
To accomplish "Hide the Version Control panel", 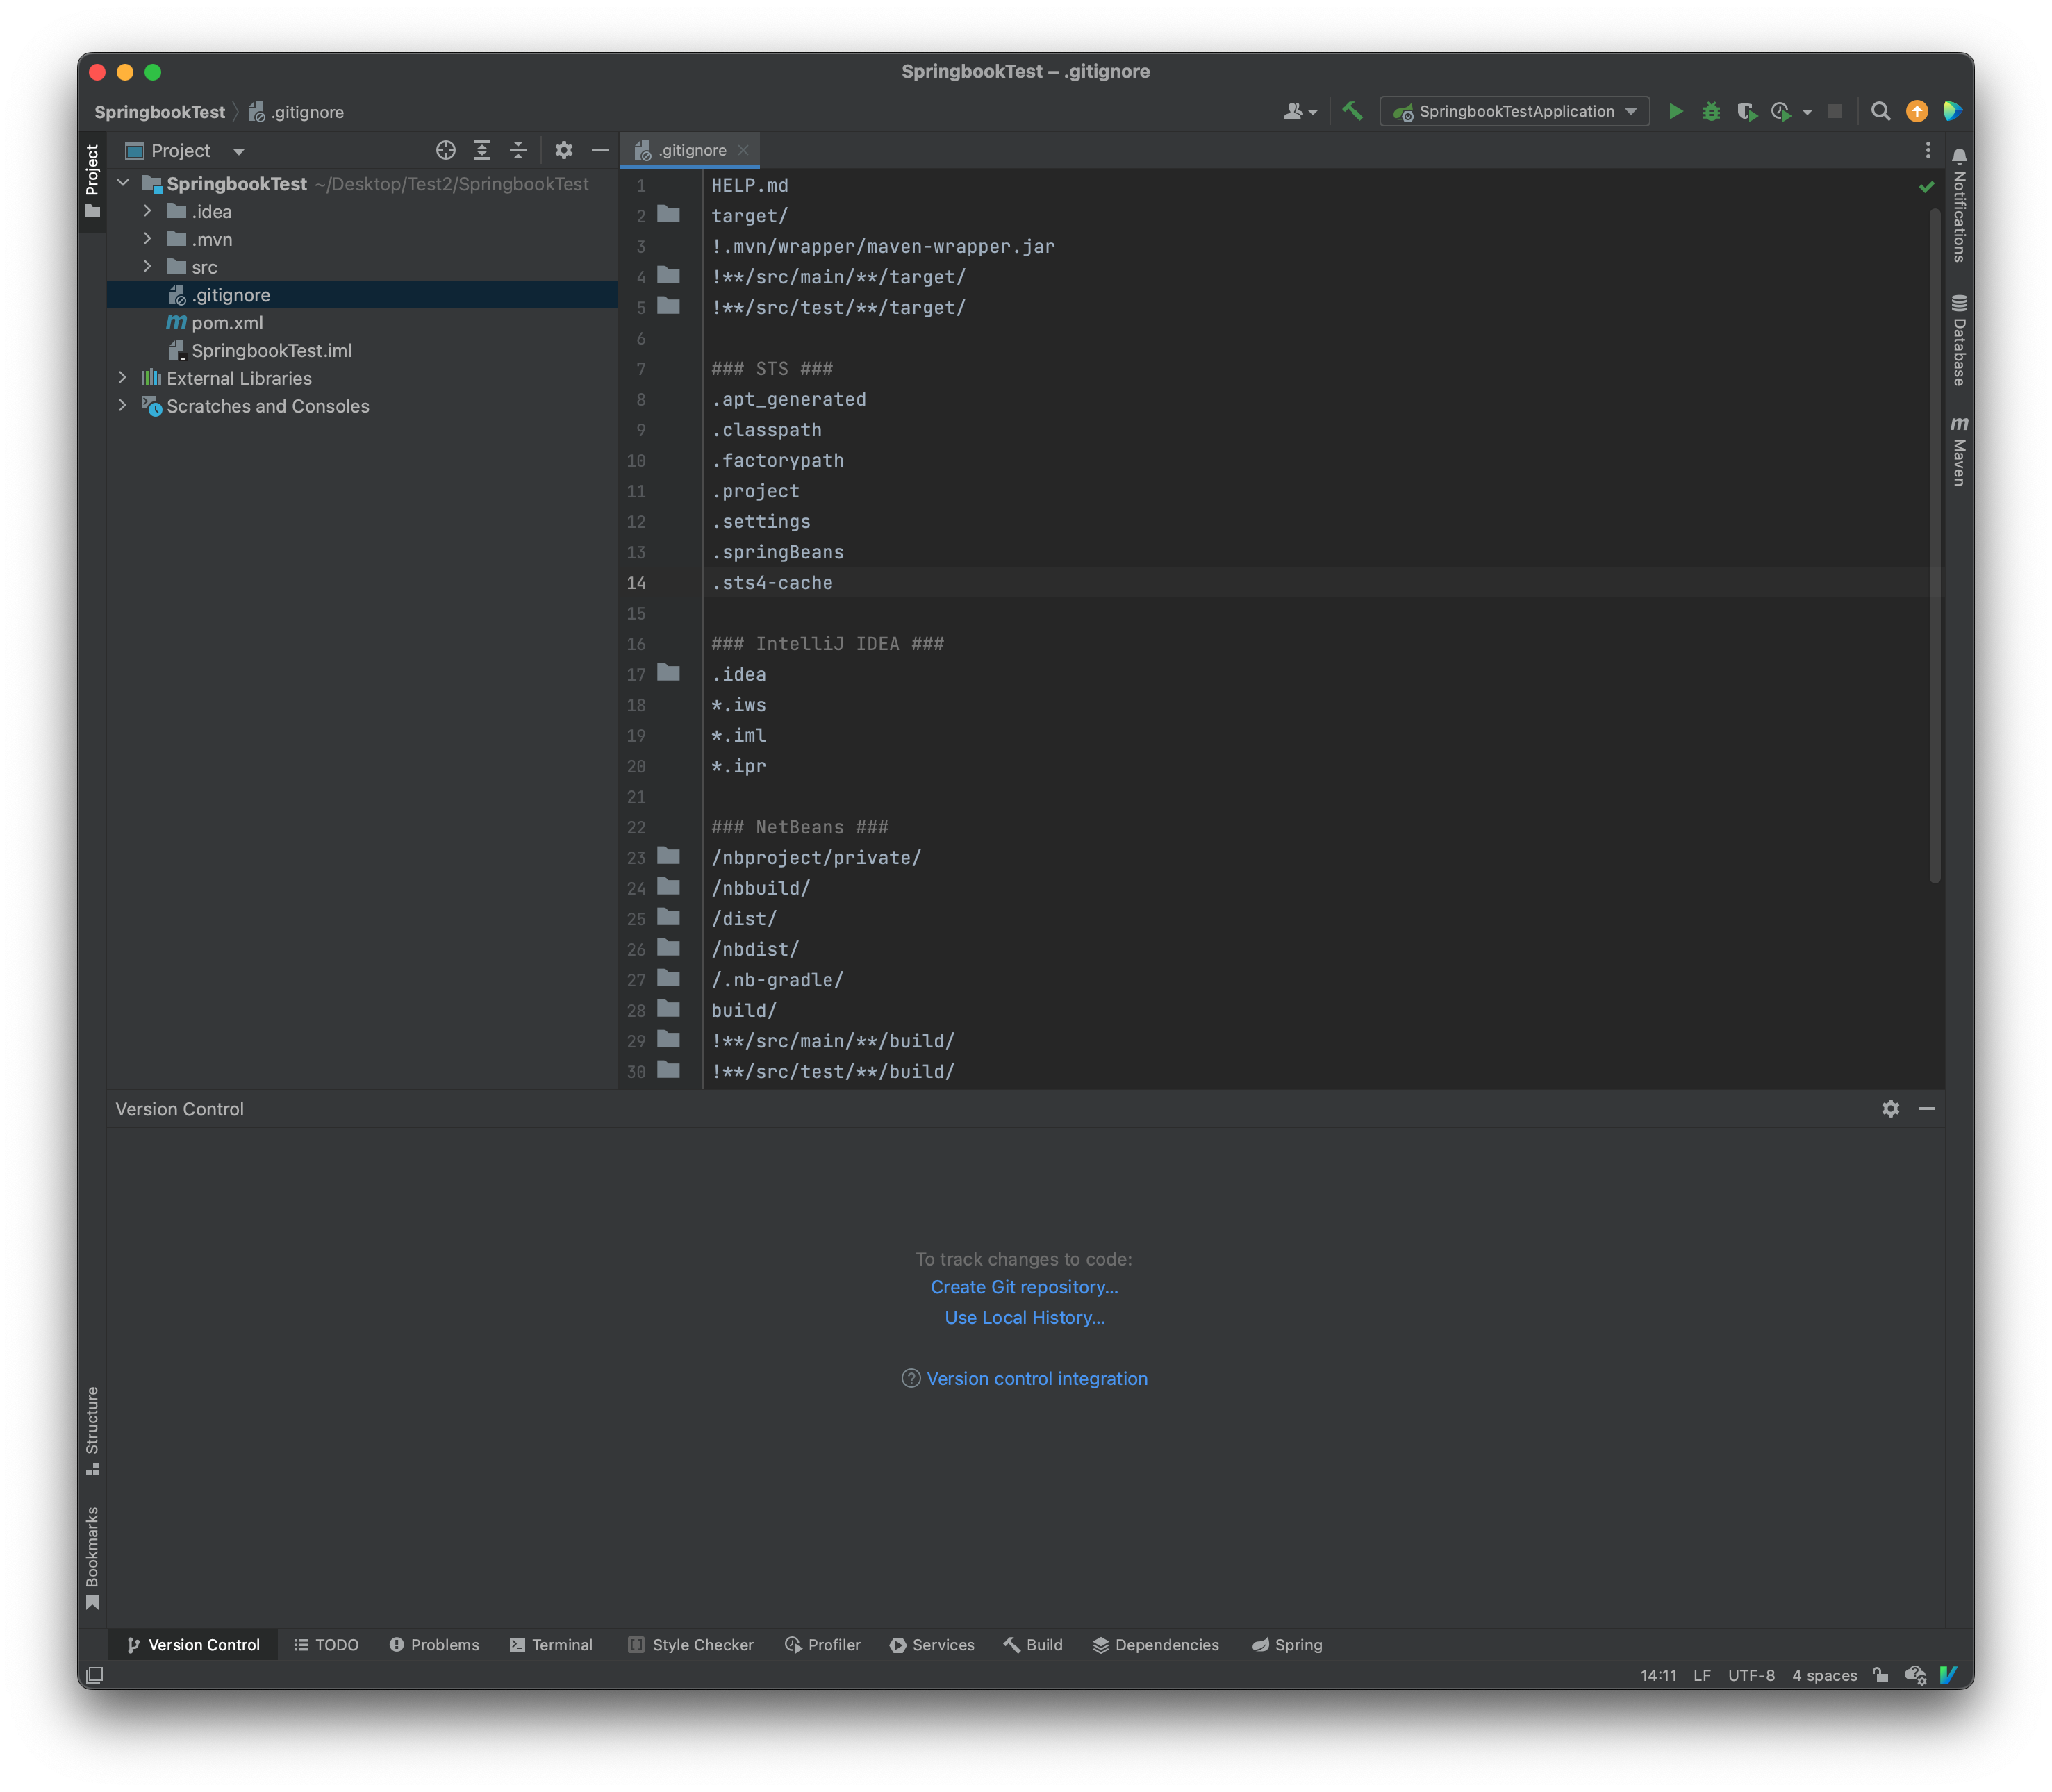I will point(1927,1109).
